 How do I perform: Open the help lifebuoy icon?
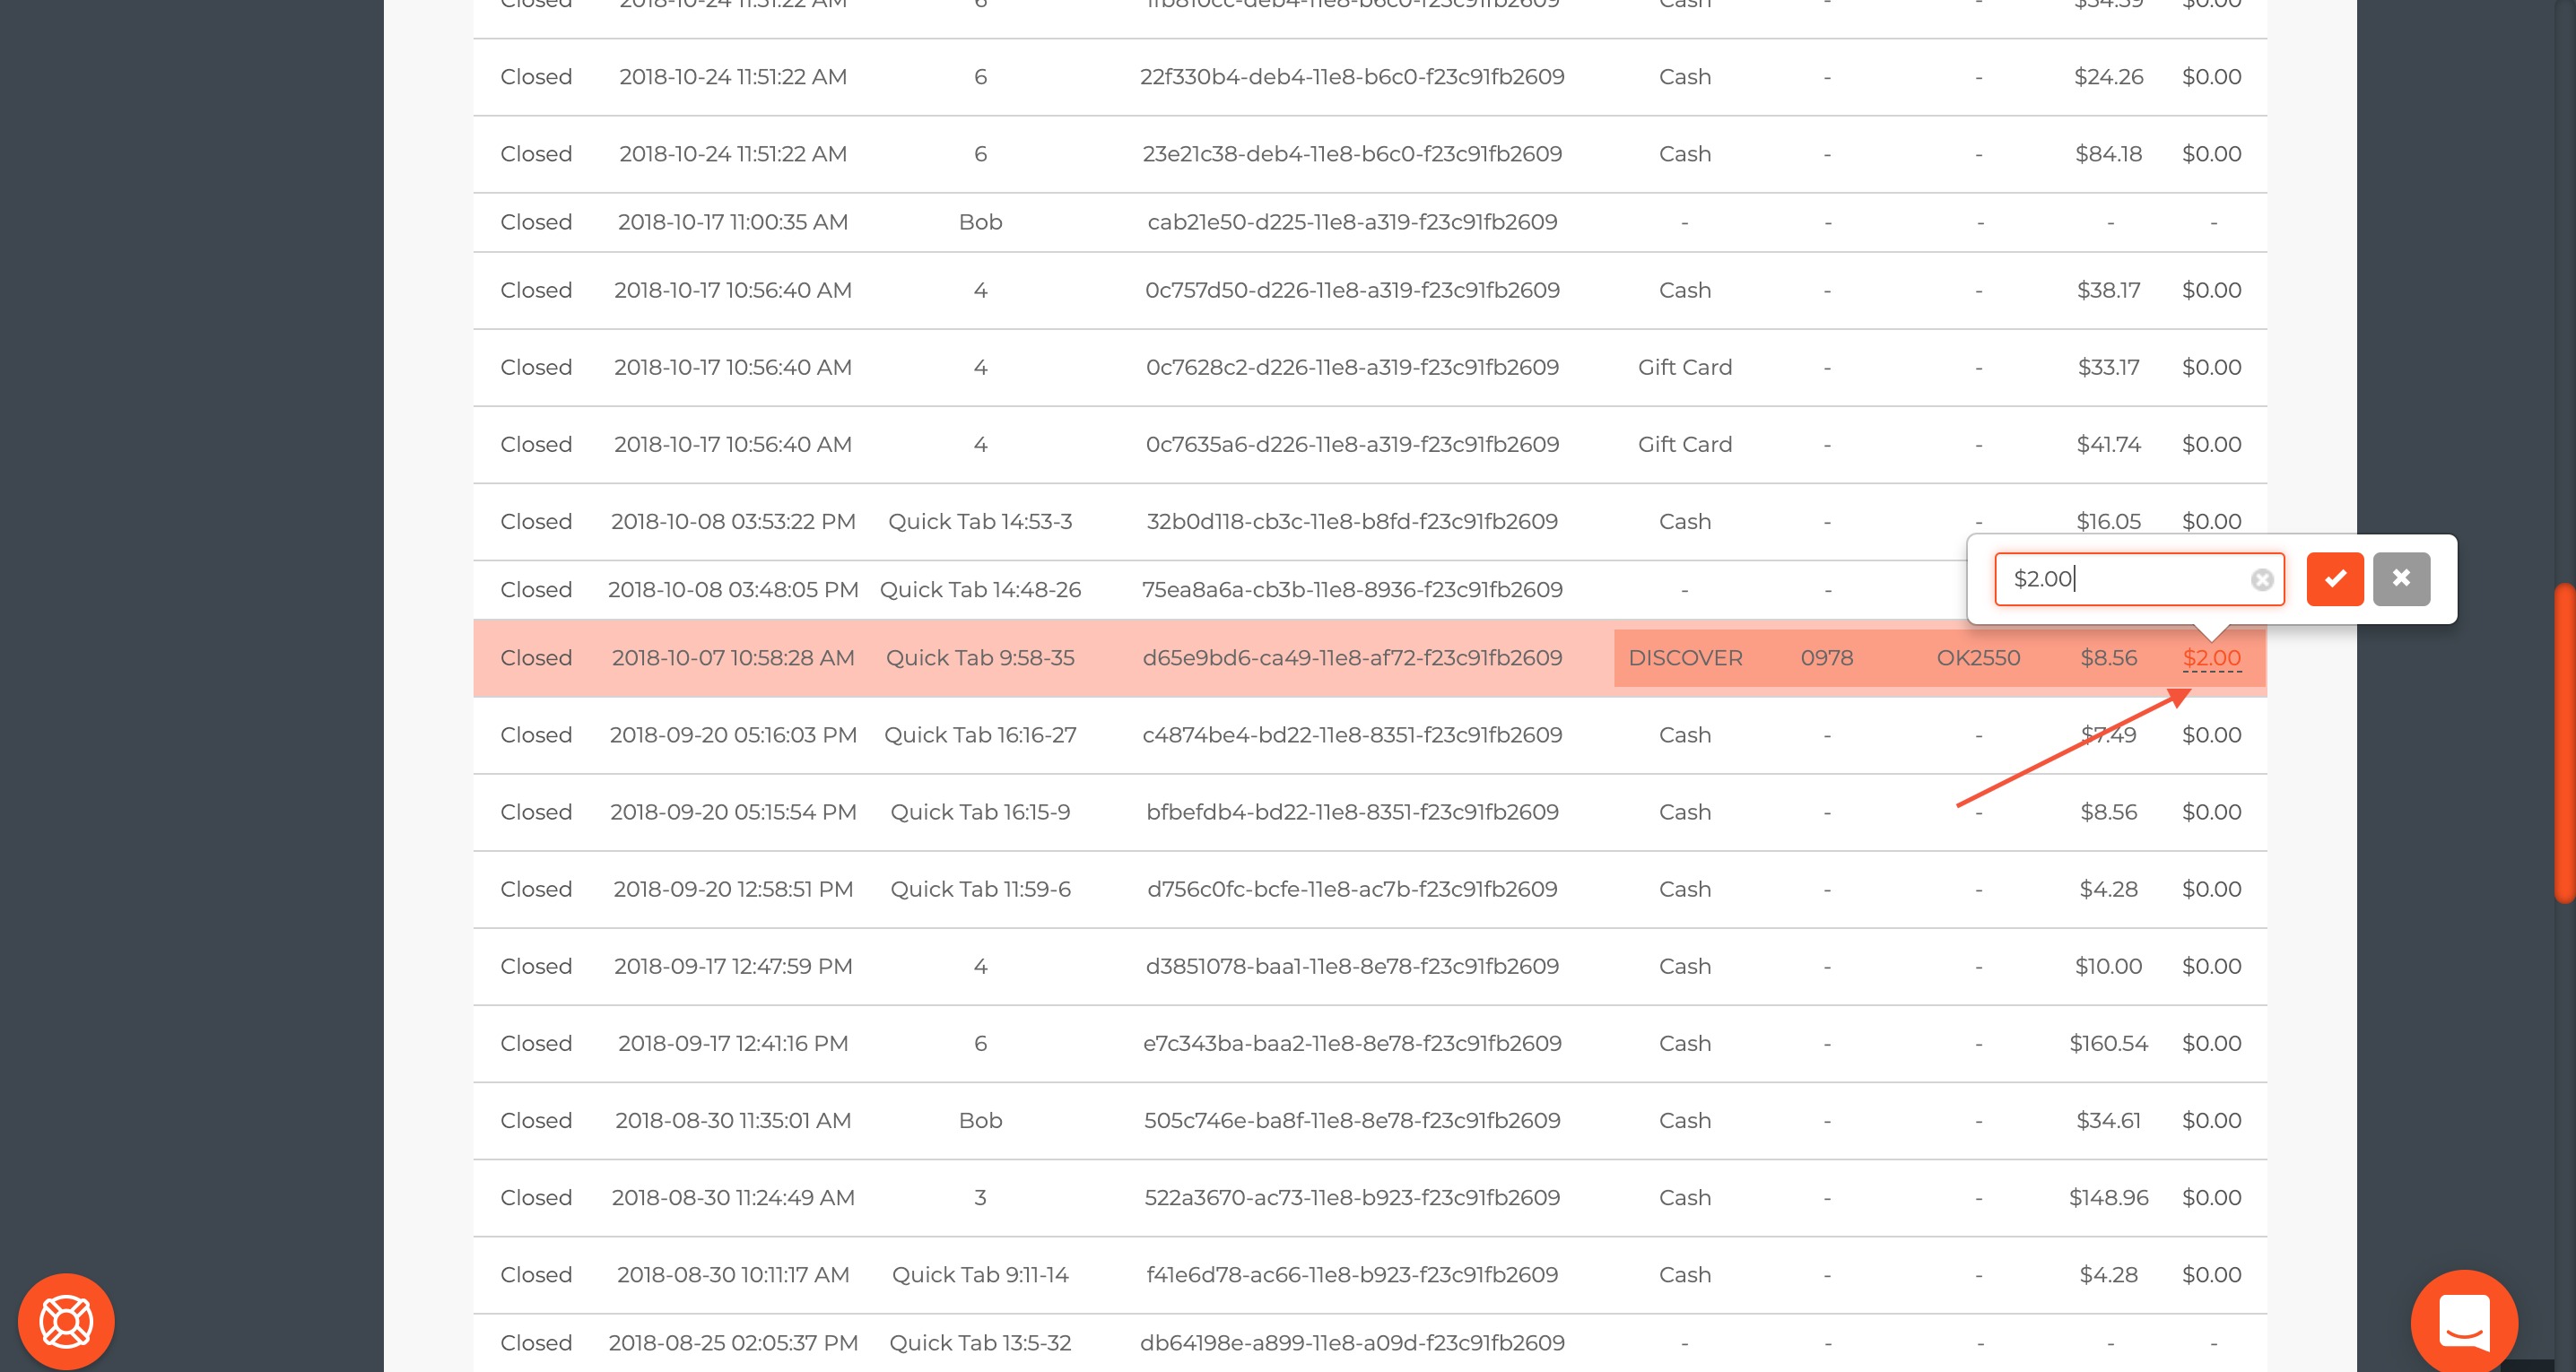pos(66,1321)
